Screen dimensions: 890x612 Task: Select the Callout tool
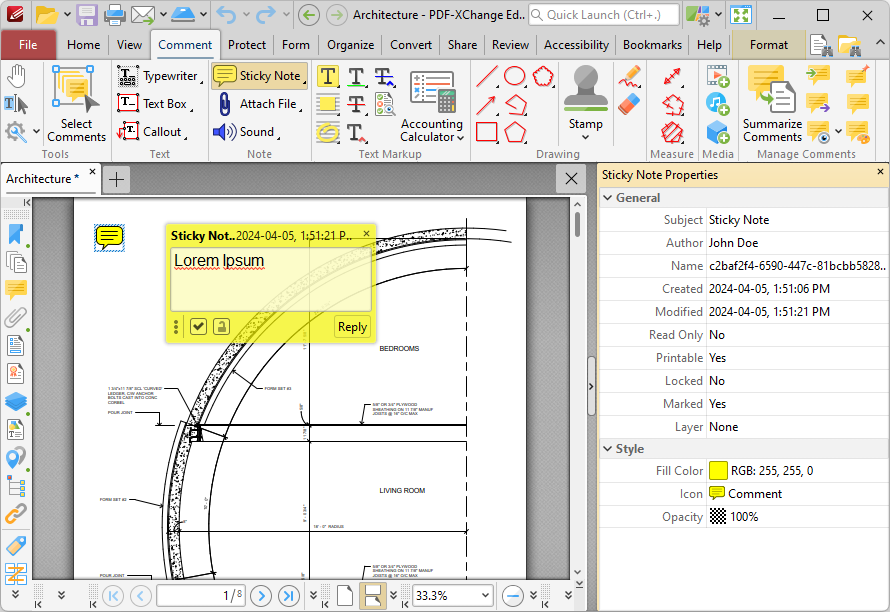(152, 132)
